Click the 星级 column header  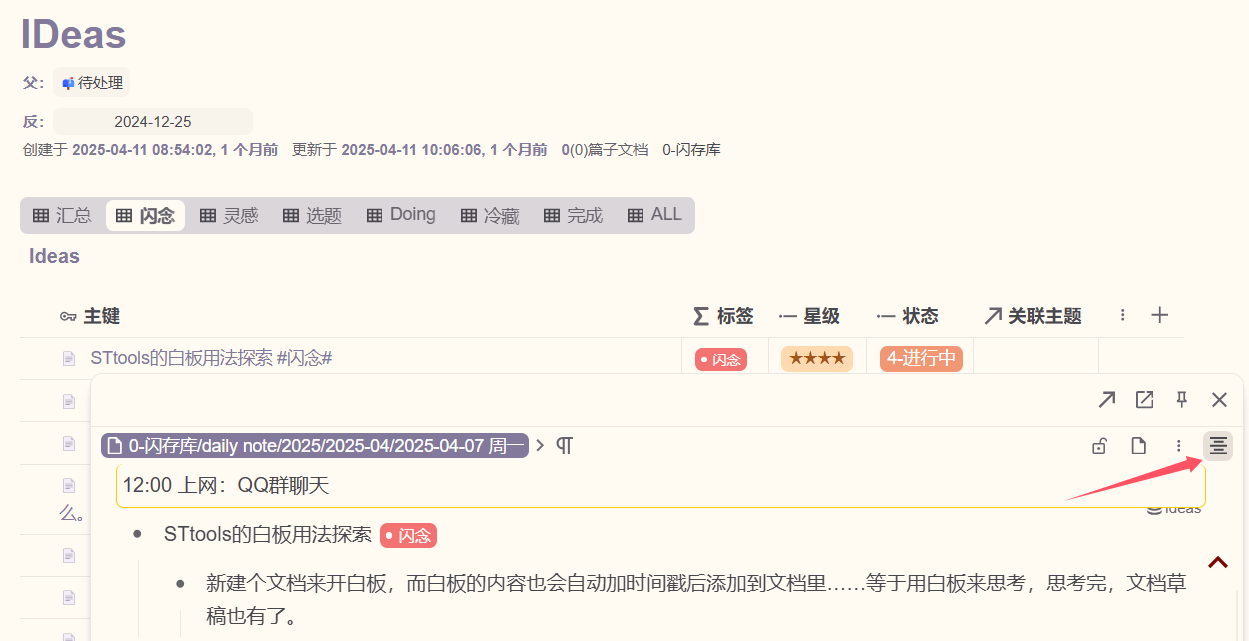click(x=809, y=316)
